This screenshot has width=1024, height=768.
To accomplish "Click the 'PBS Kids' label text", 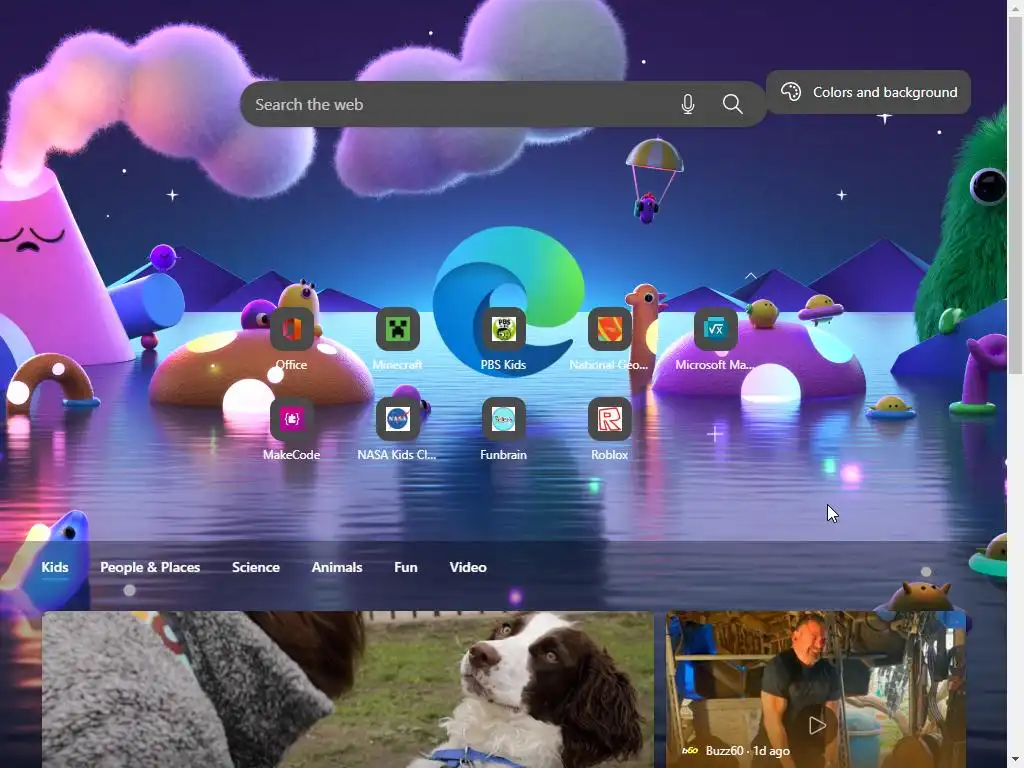I will point(504,365).
